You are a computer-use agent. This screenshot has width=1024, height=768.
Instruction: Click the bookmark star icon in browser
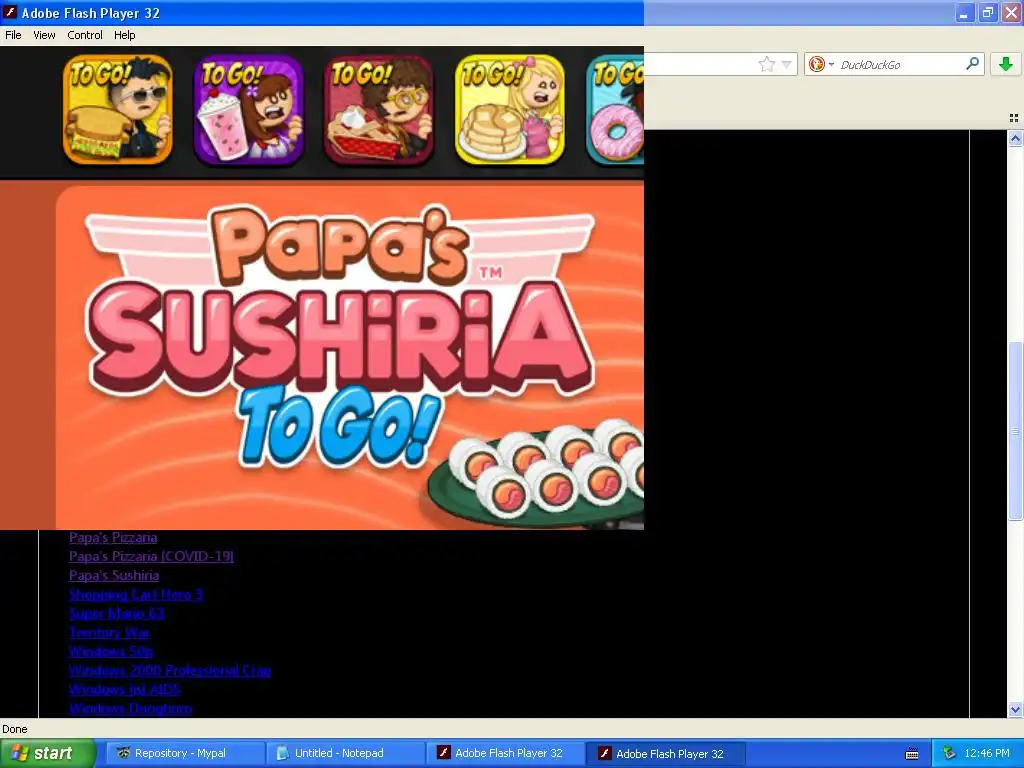click(767, 64)
